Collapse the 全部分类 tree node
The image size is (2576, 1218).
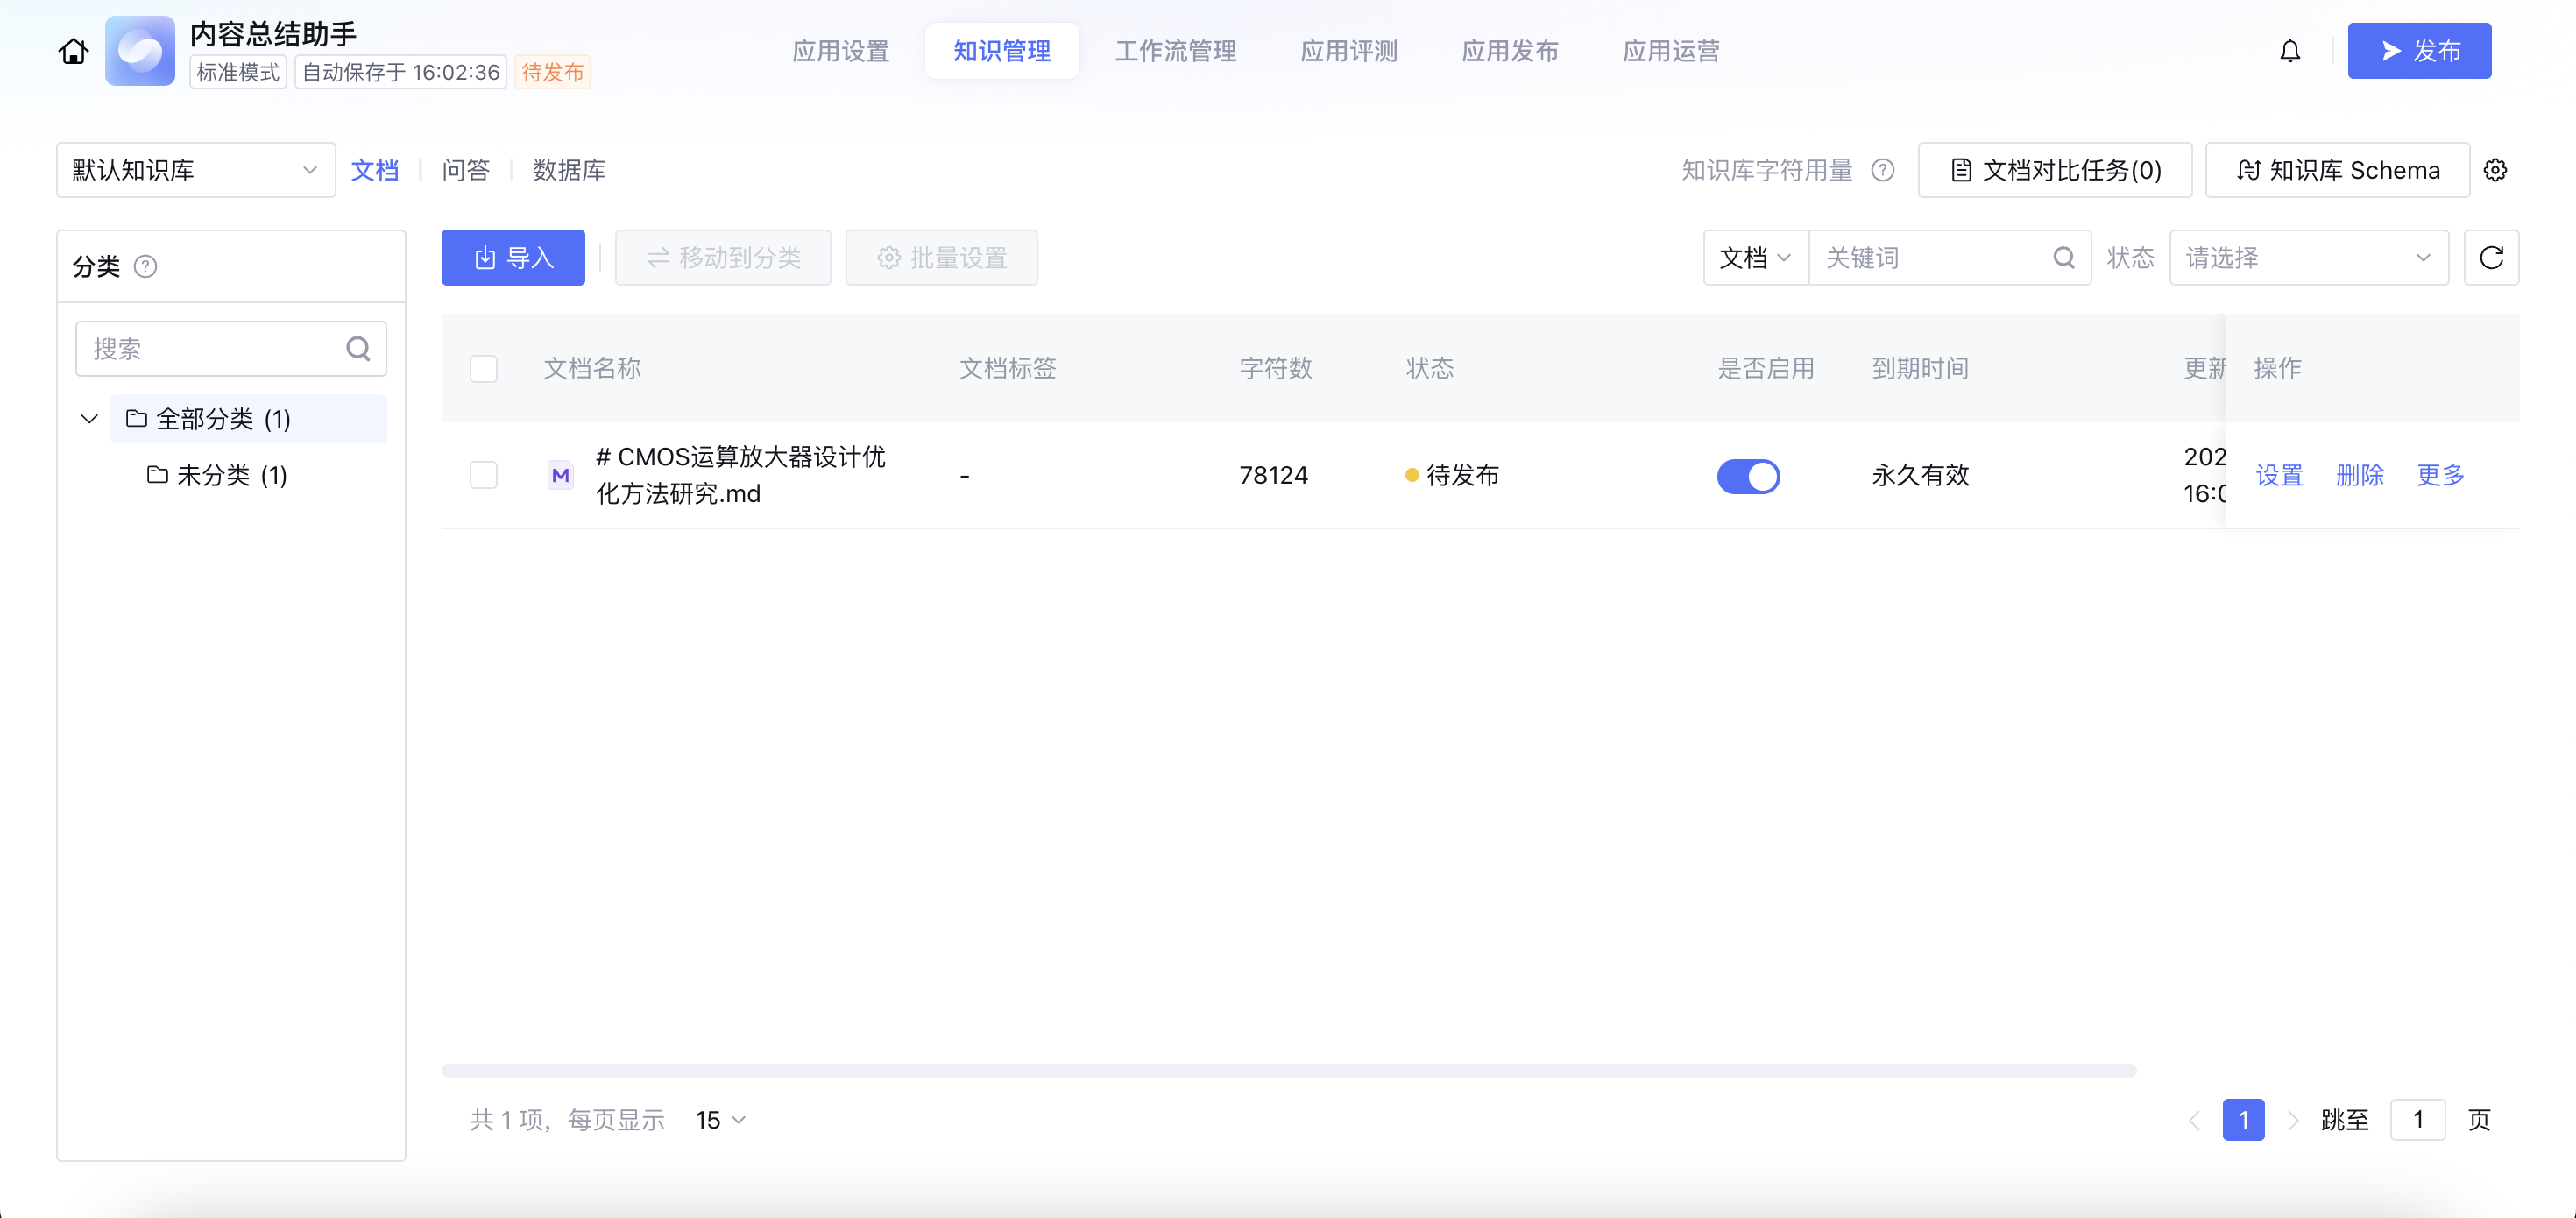point(89,419)
